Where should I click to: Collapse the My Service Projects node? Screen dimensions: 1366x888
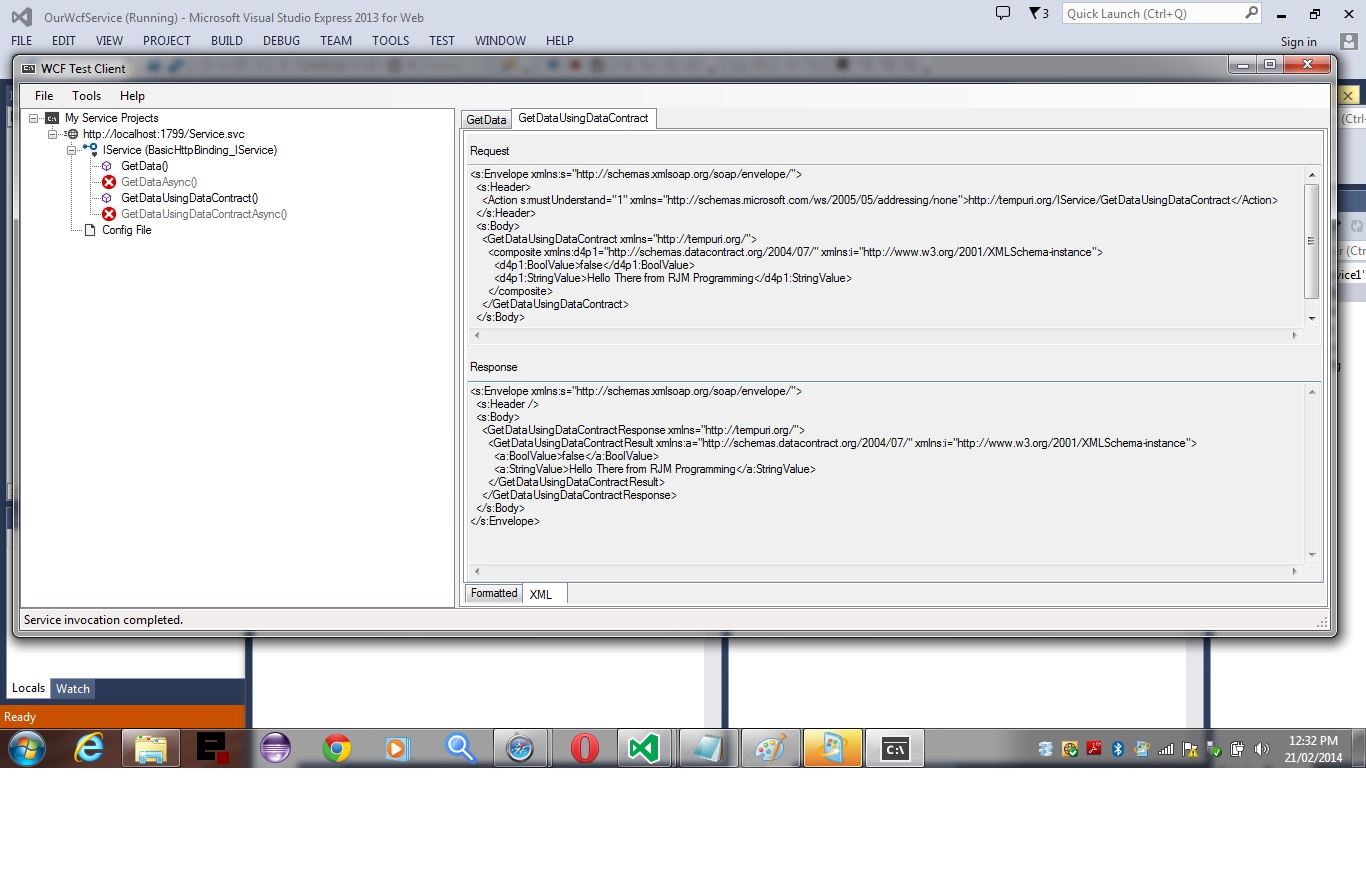point(35,118)
